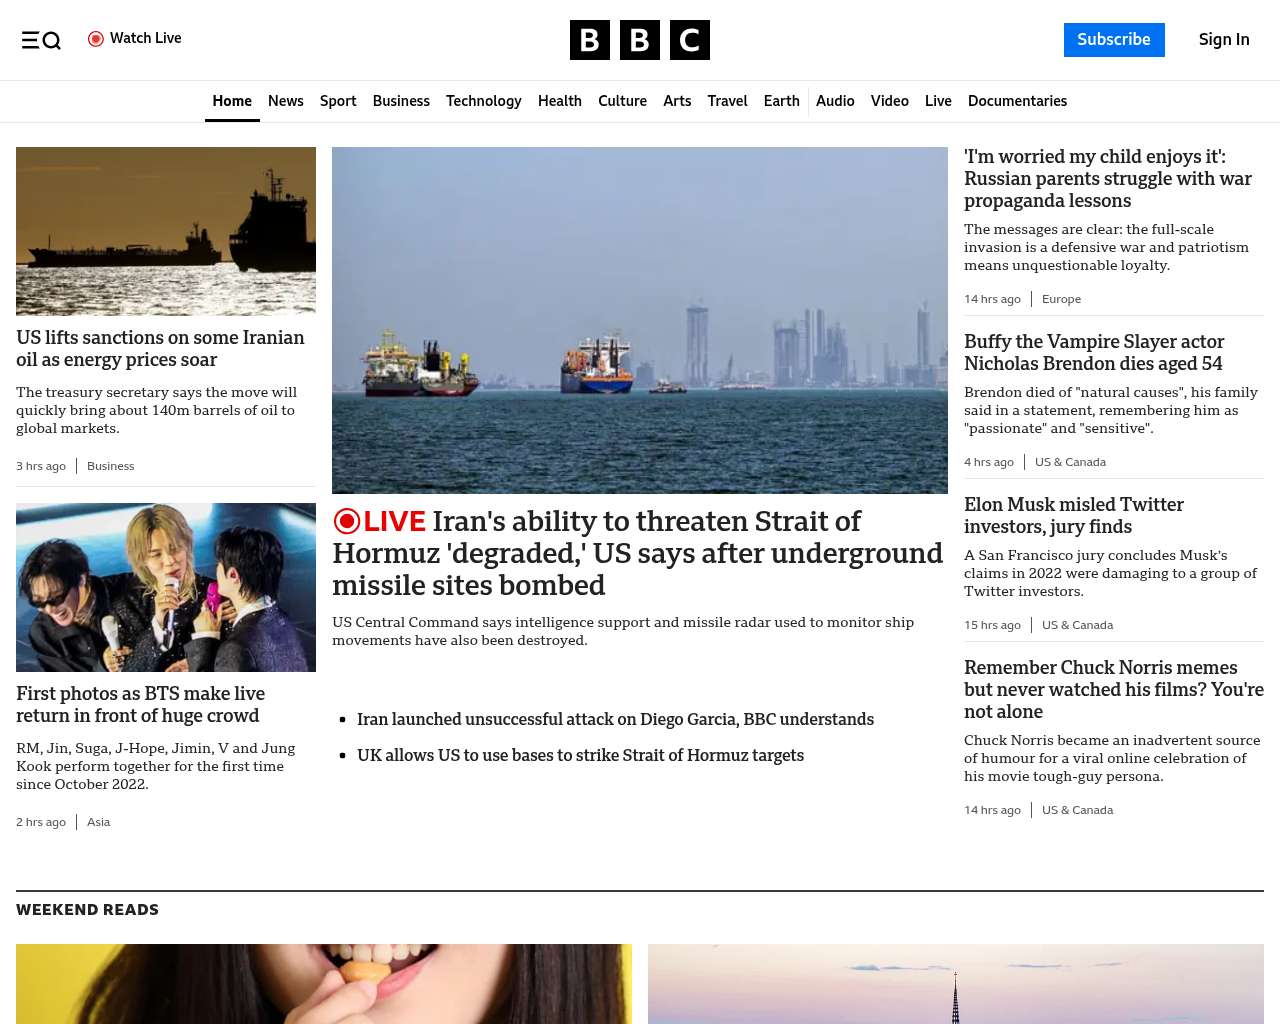Open the Culture section

[x=622, y=101]
